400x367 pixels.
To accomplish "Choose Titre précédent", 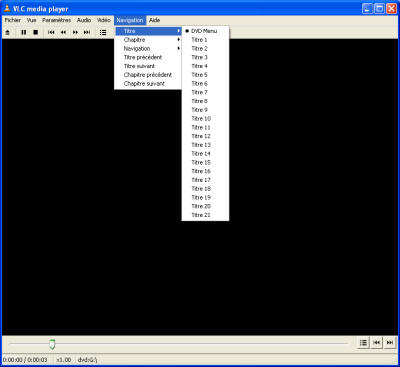I will point(148,57).
